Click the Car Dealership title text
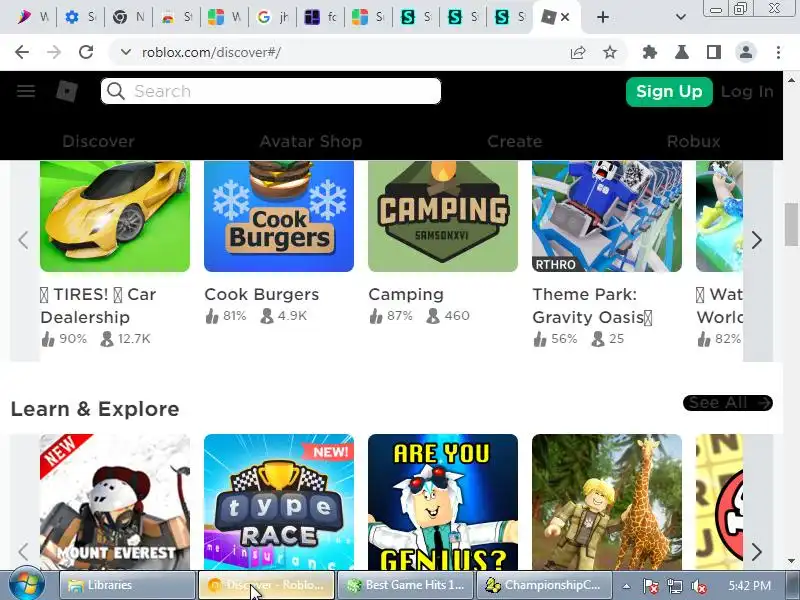Image resolution: width=800 pixels, height=600 pixels. [x=98, y=306]
